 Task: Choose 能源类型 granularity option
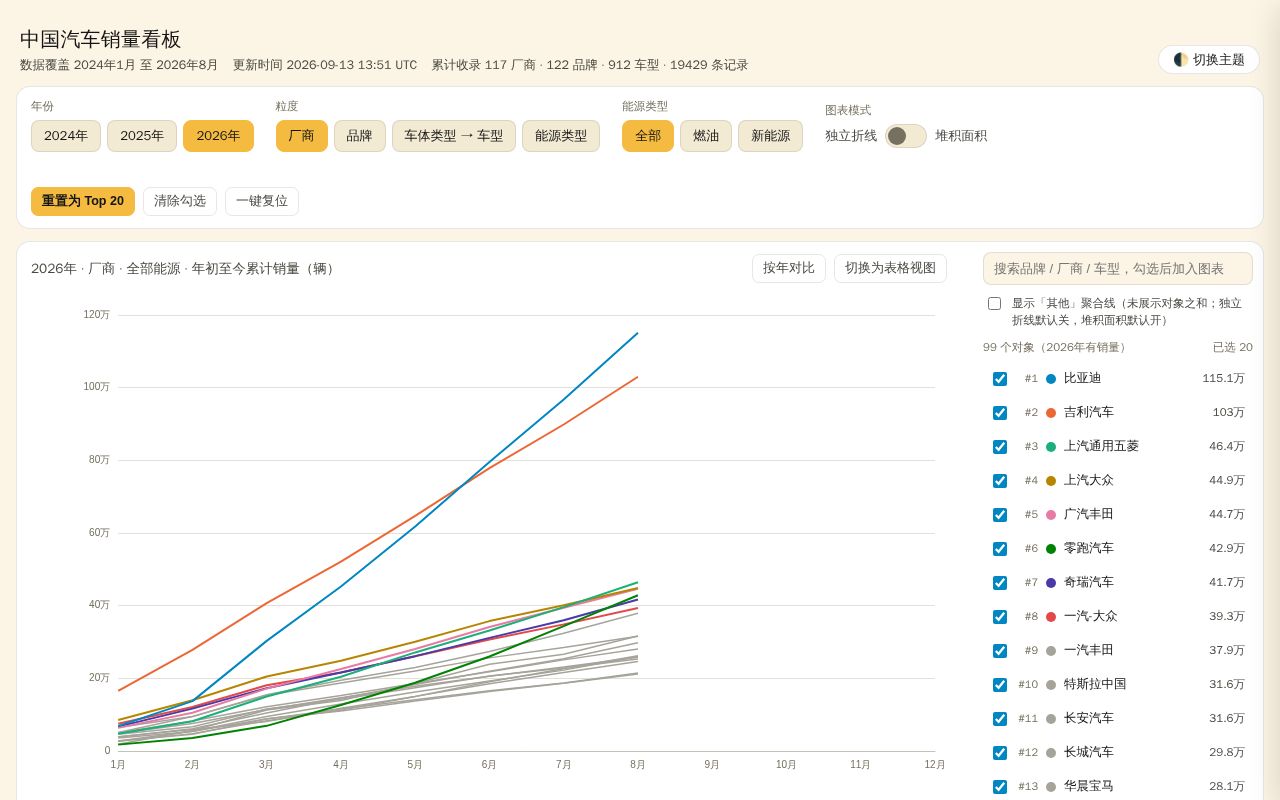click(x=561, y=136)
